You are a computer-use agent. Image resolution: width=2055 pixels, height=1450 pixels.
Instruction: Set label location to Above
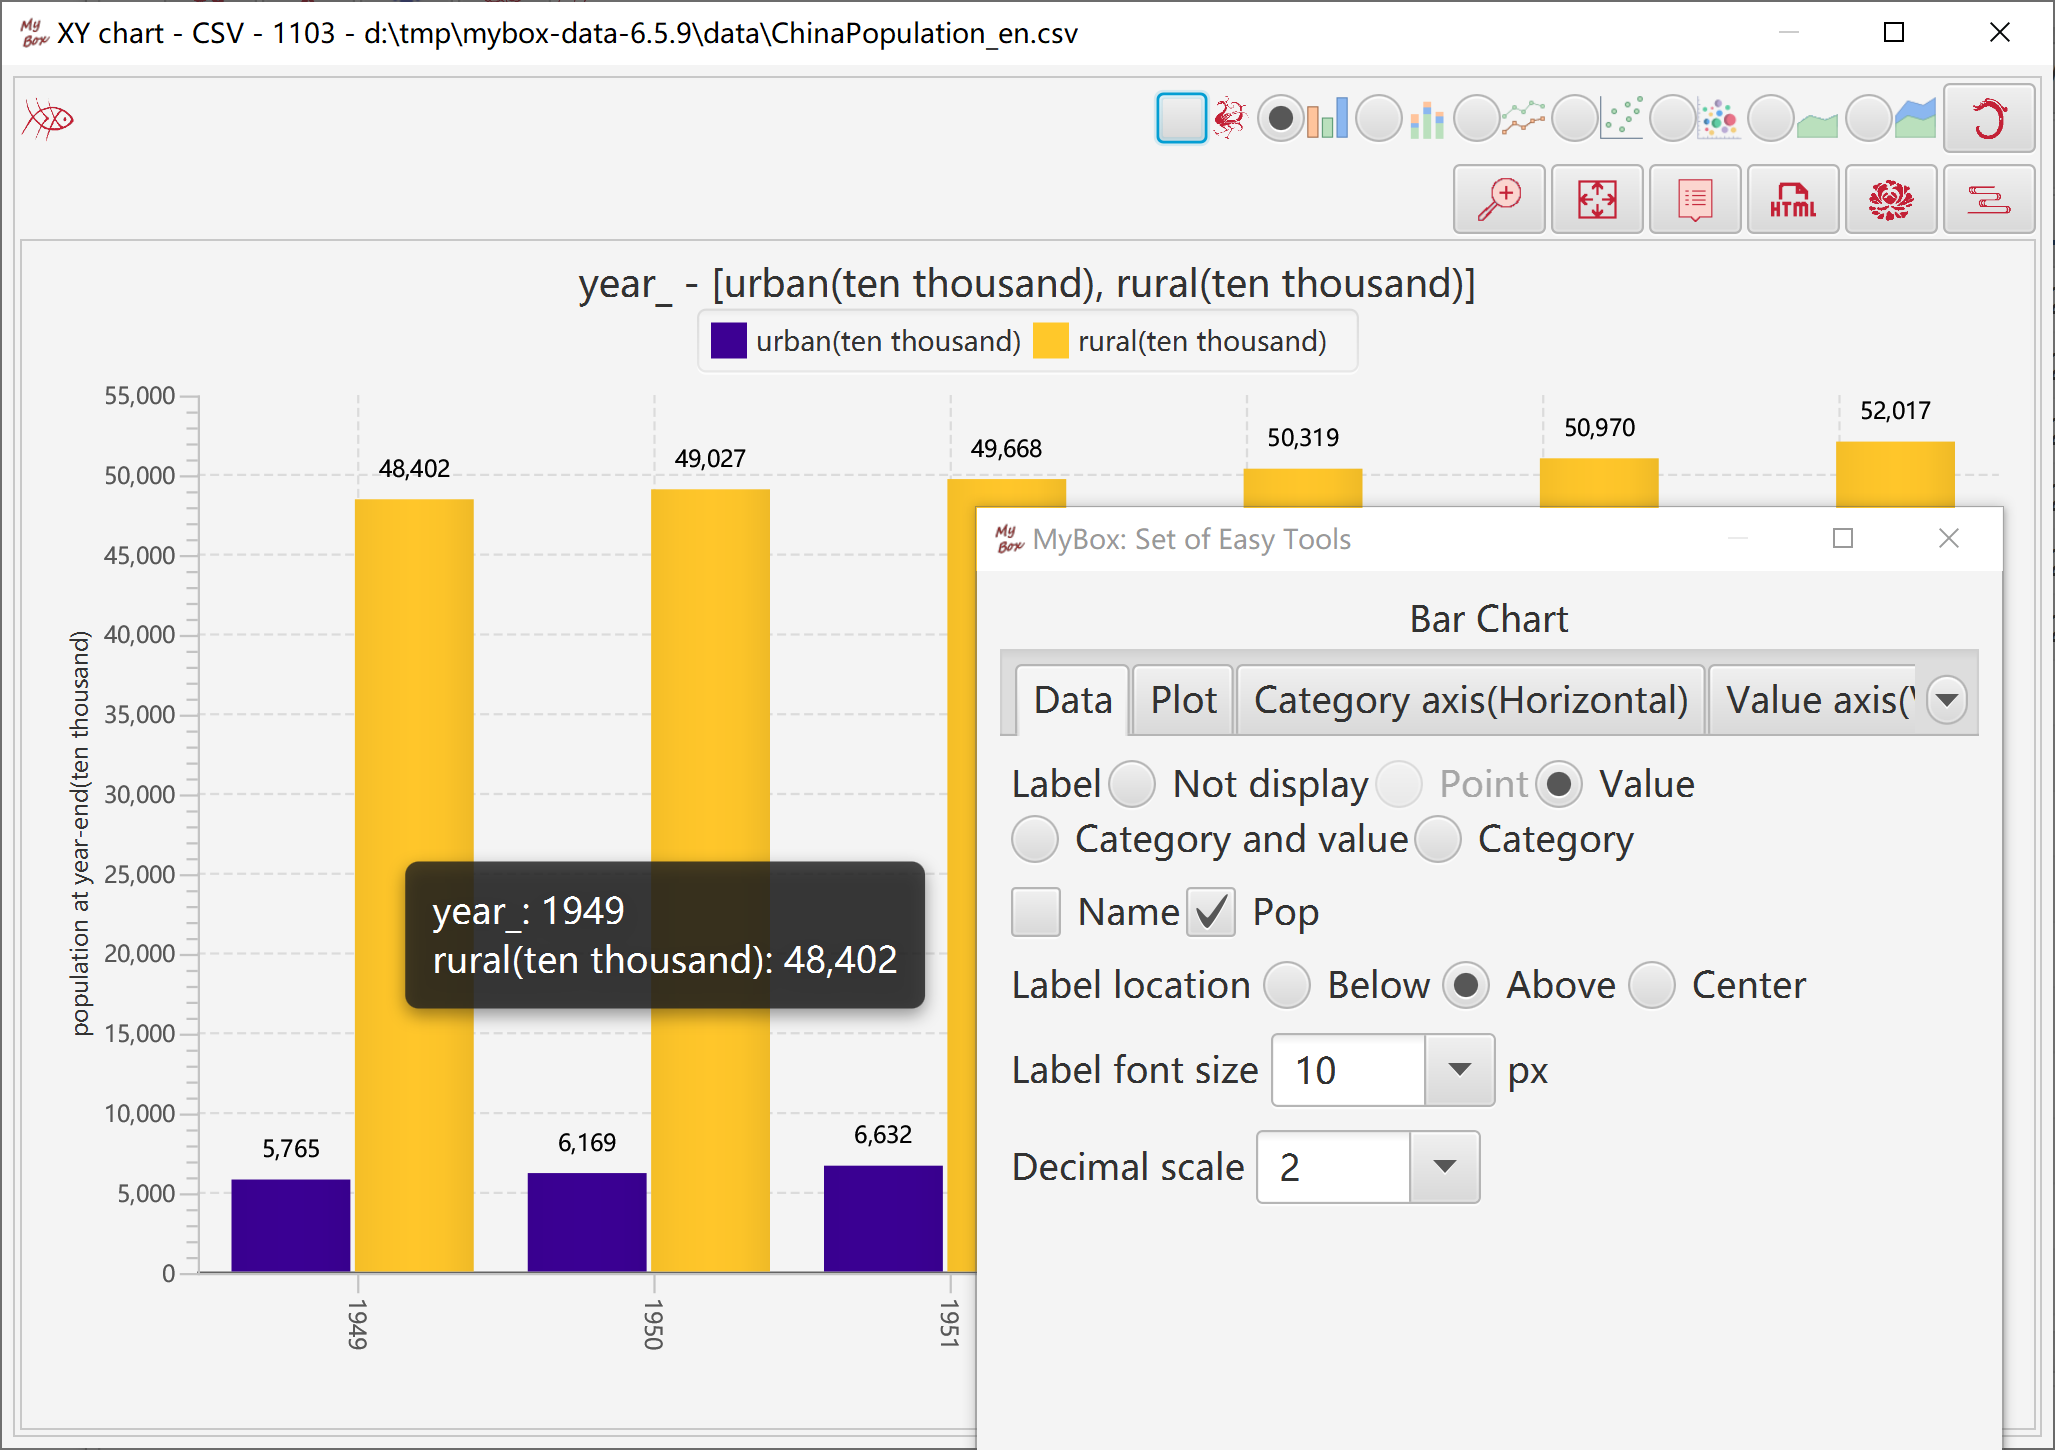(1466, 985)
